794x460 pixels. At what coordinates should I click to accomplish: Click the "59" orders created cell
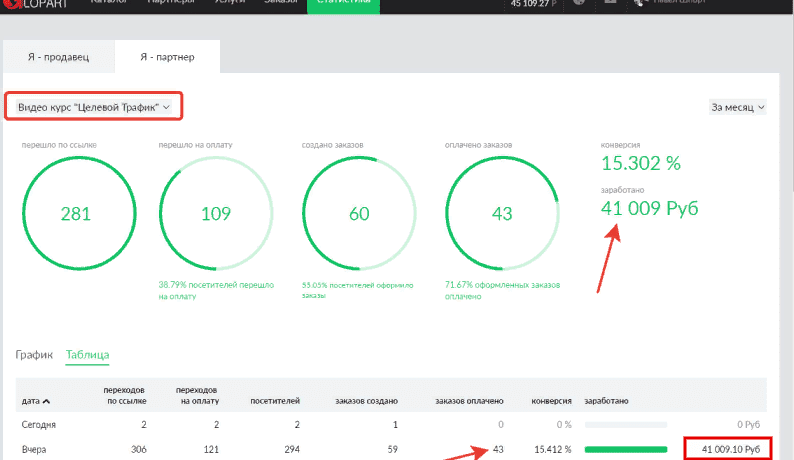click(x=392, y=449)
